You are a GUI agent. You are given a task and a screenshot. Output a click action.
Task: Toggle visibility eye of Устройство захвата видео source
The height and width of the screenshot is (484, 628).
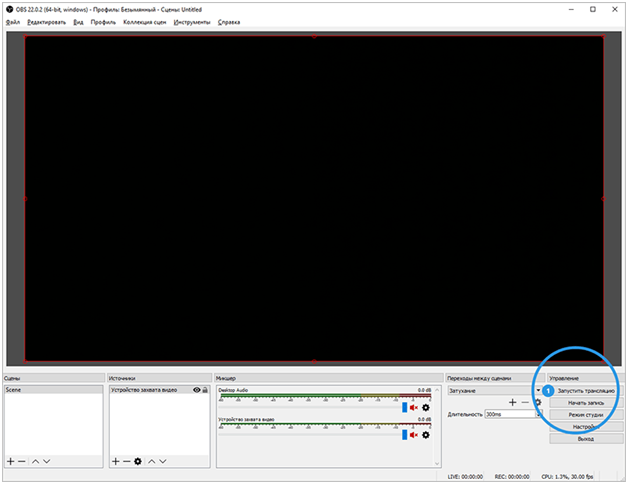(x=197, y=390)
